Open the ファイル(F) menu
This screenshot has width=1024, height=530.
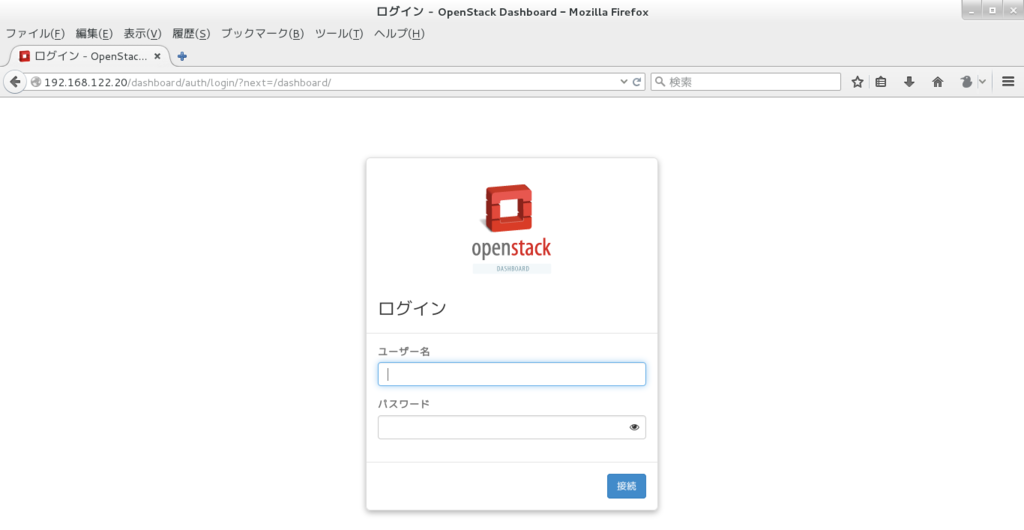point(35,33)
